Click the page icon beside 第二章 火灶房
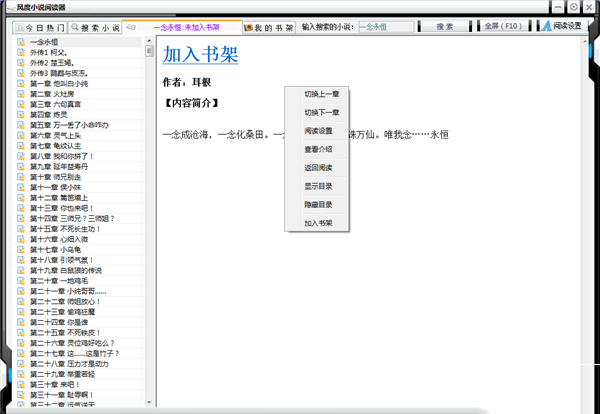Screen dimensions: 600x414 coord(21,94)
